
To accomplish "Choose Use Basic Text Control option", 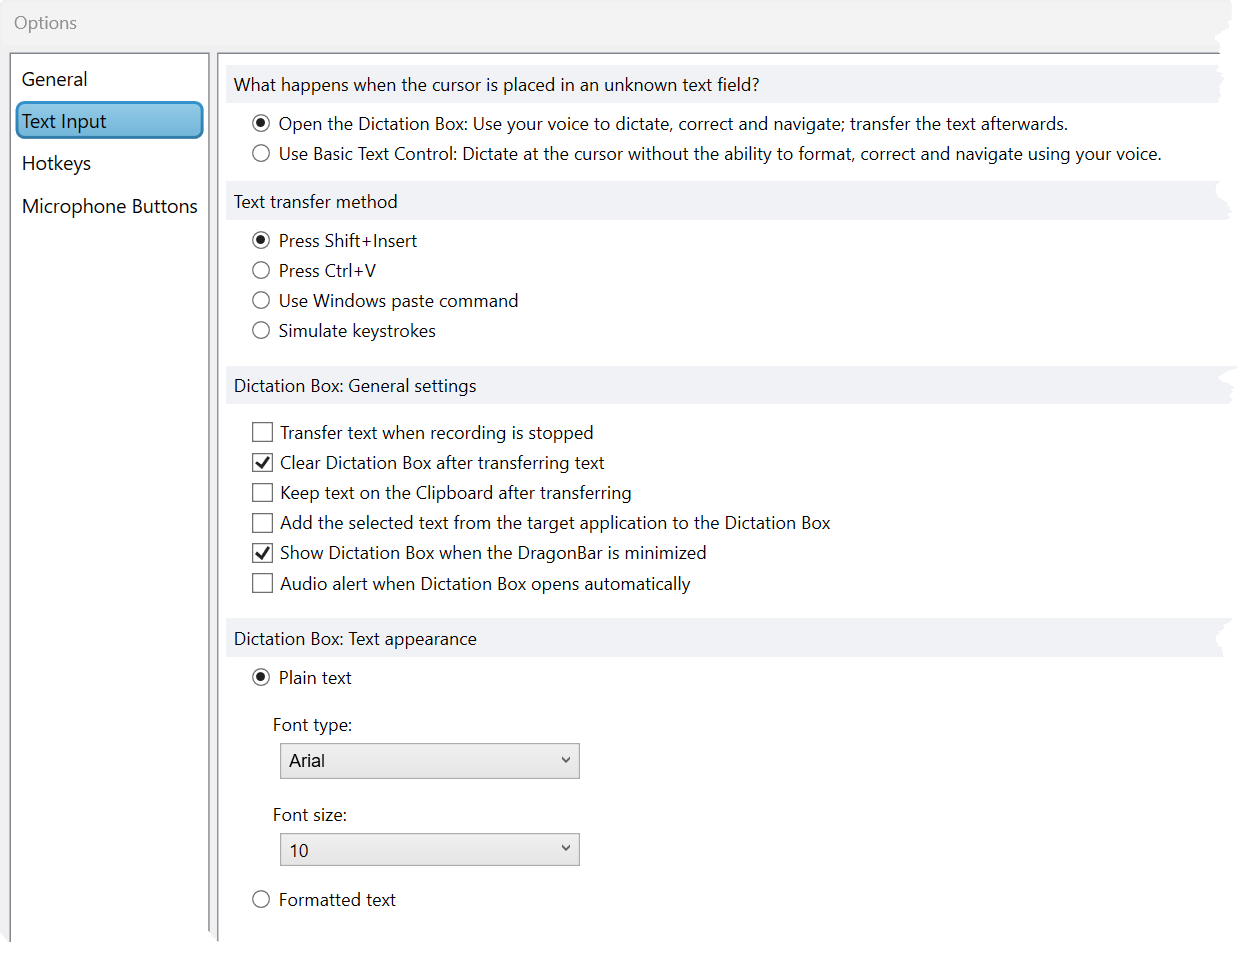I will tap(261, 154).
